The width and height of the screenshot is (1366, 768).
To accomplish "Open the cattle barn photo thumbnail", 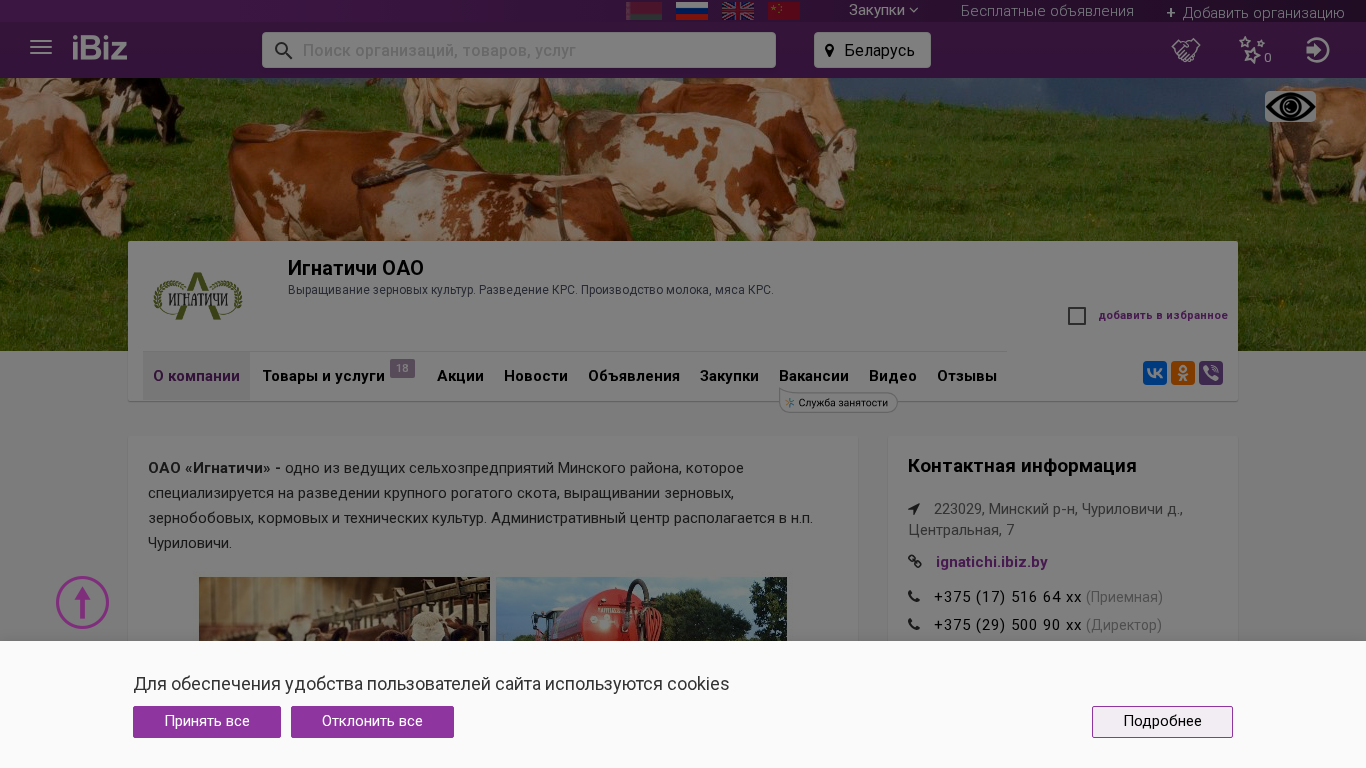I will [x=344, y=609].
